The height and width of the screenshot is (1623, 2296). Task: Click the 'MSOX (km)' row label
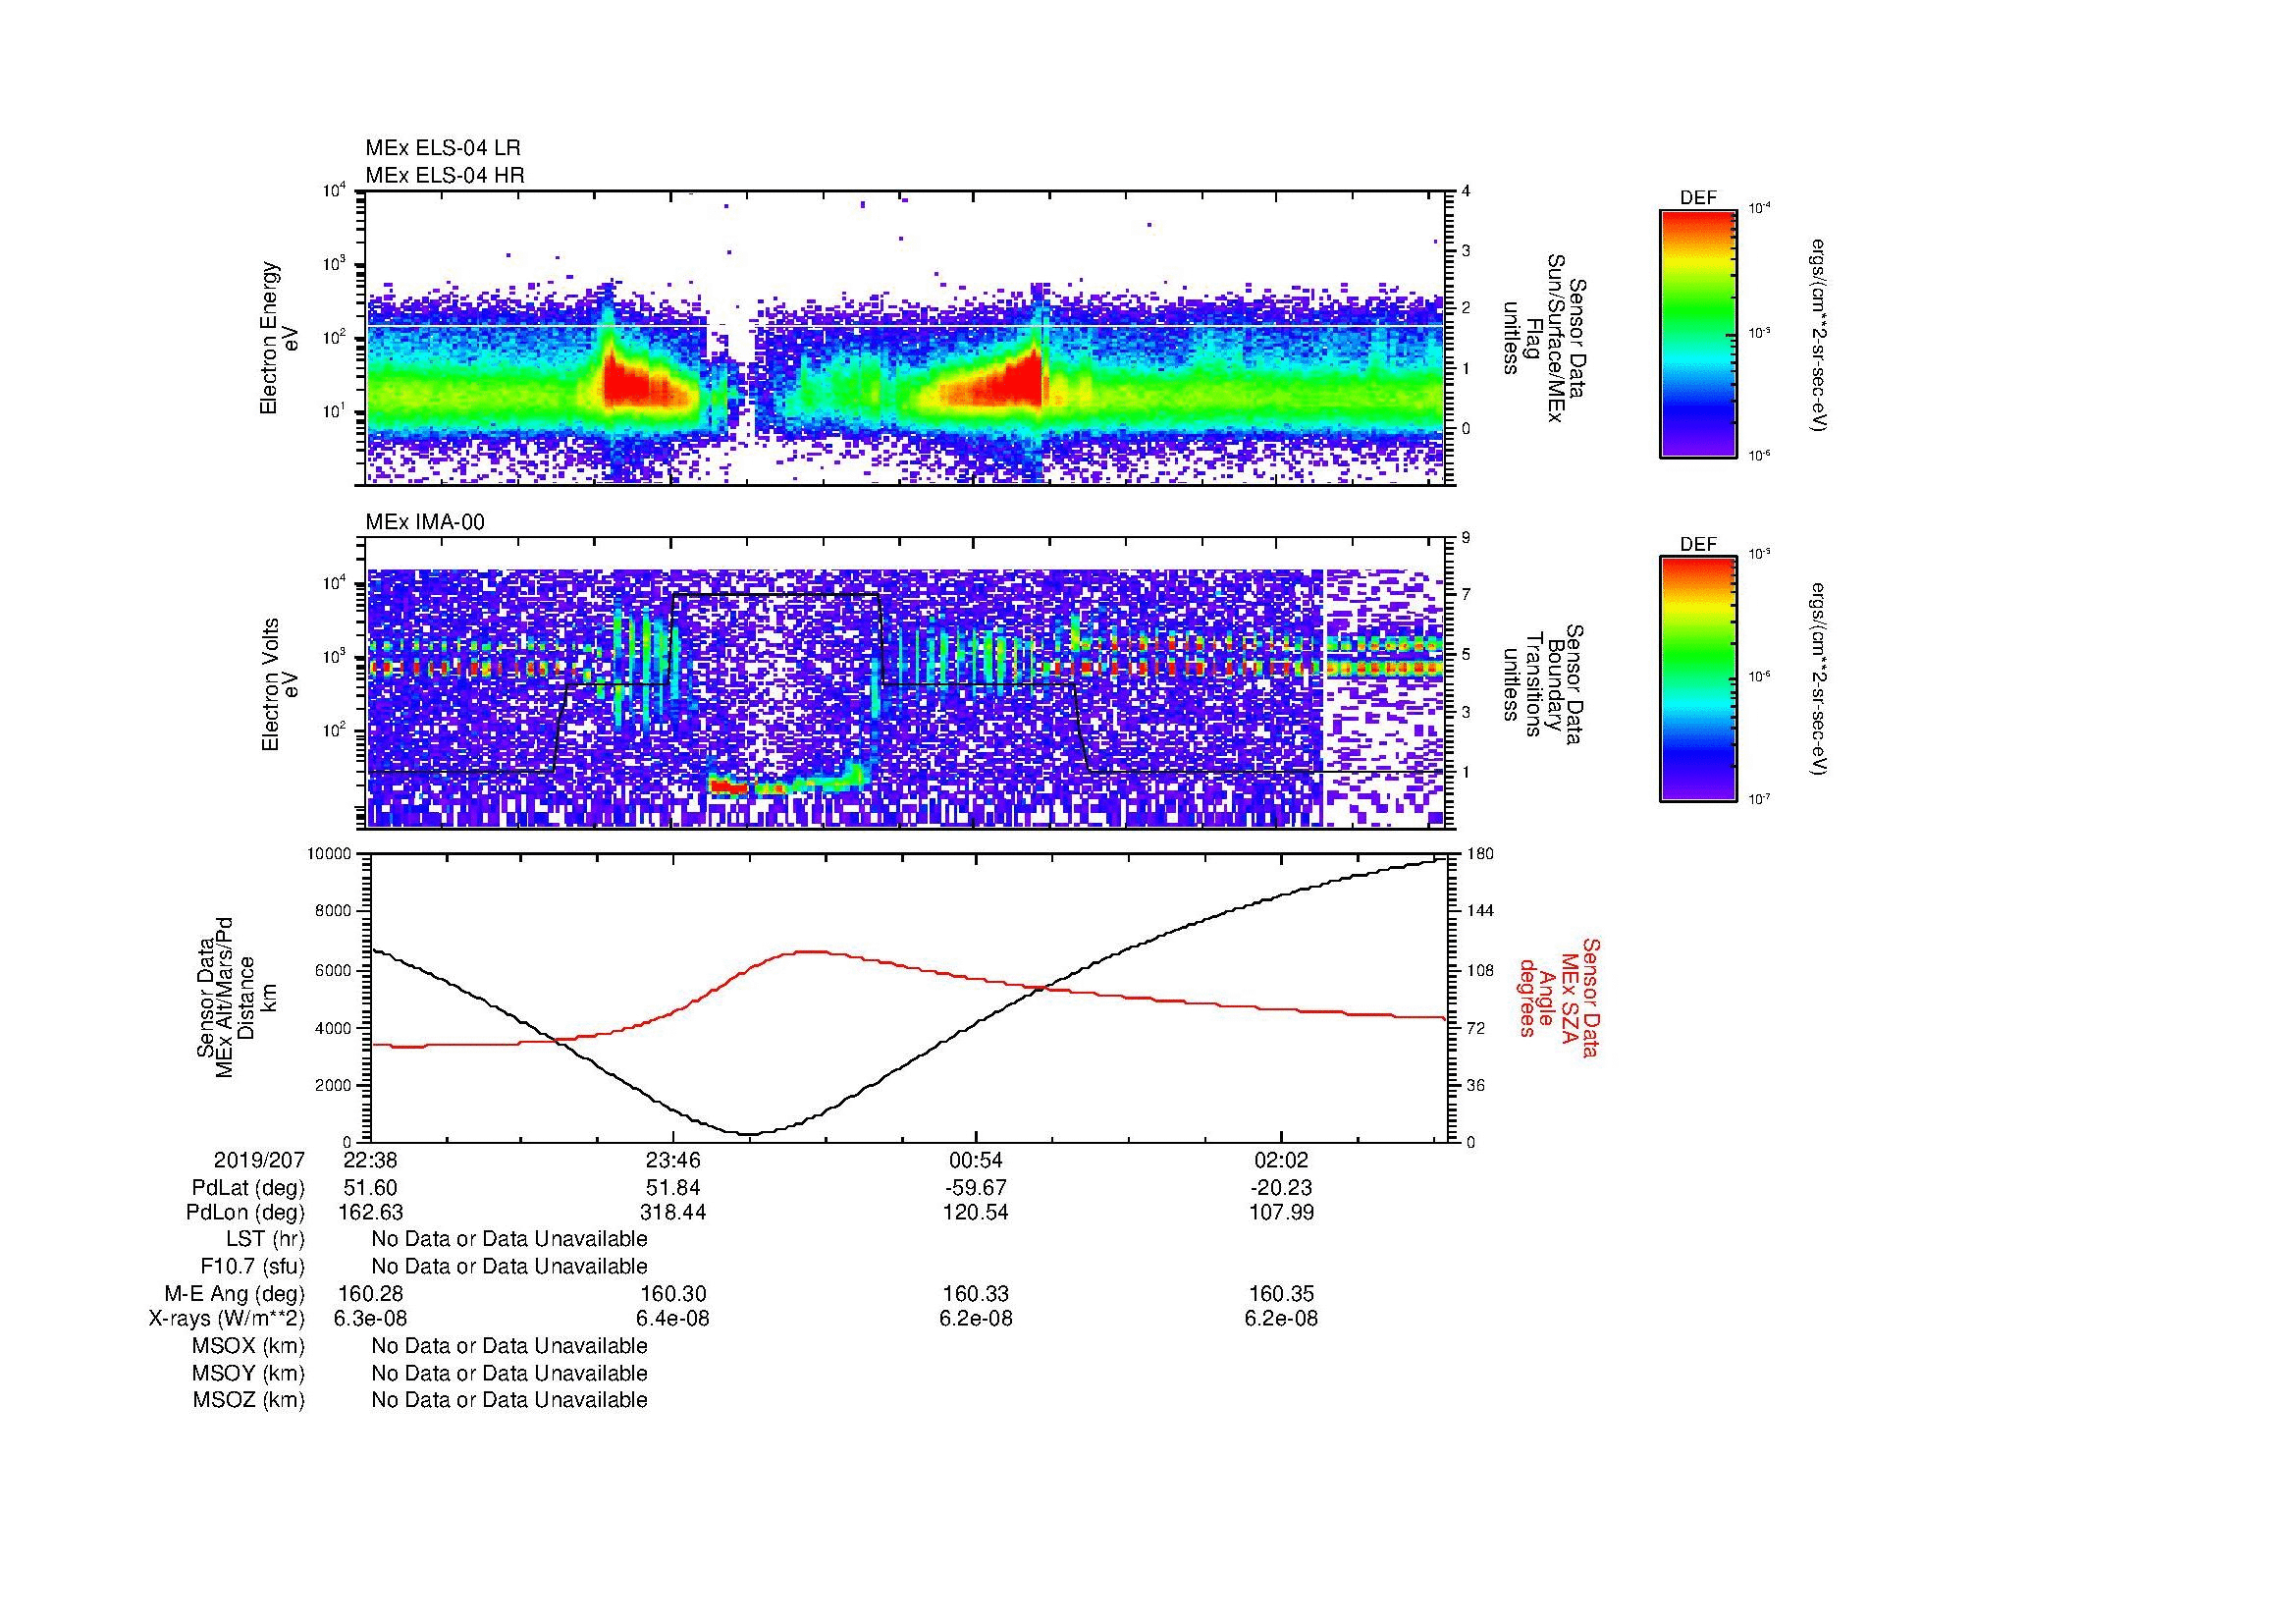[248, 1346]
